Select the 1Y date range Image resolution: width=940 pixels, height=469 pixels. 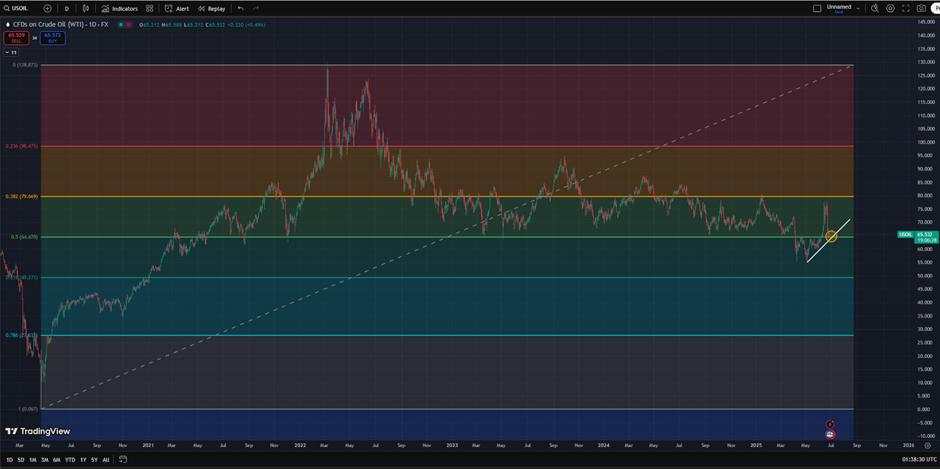[83, 460]
